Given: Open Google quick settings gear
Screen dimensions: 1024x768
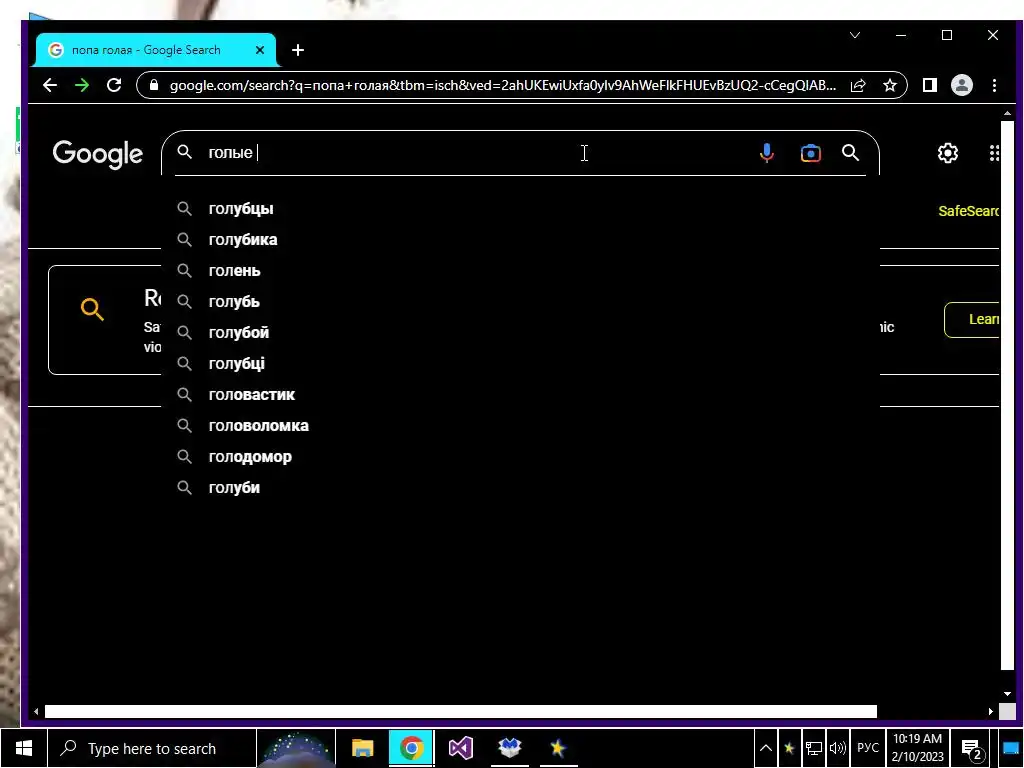Looking at the screenshot, I should coord(948,153).
